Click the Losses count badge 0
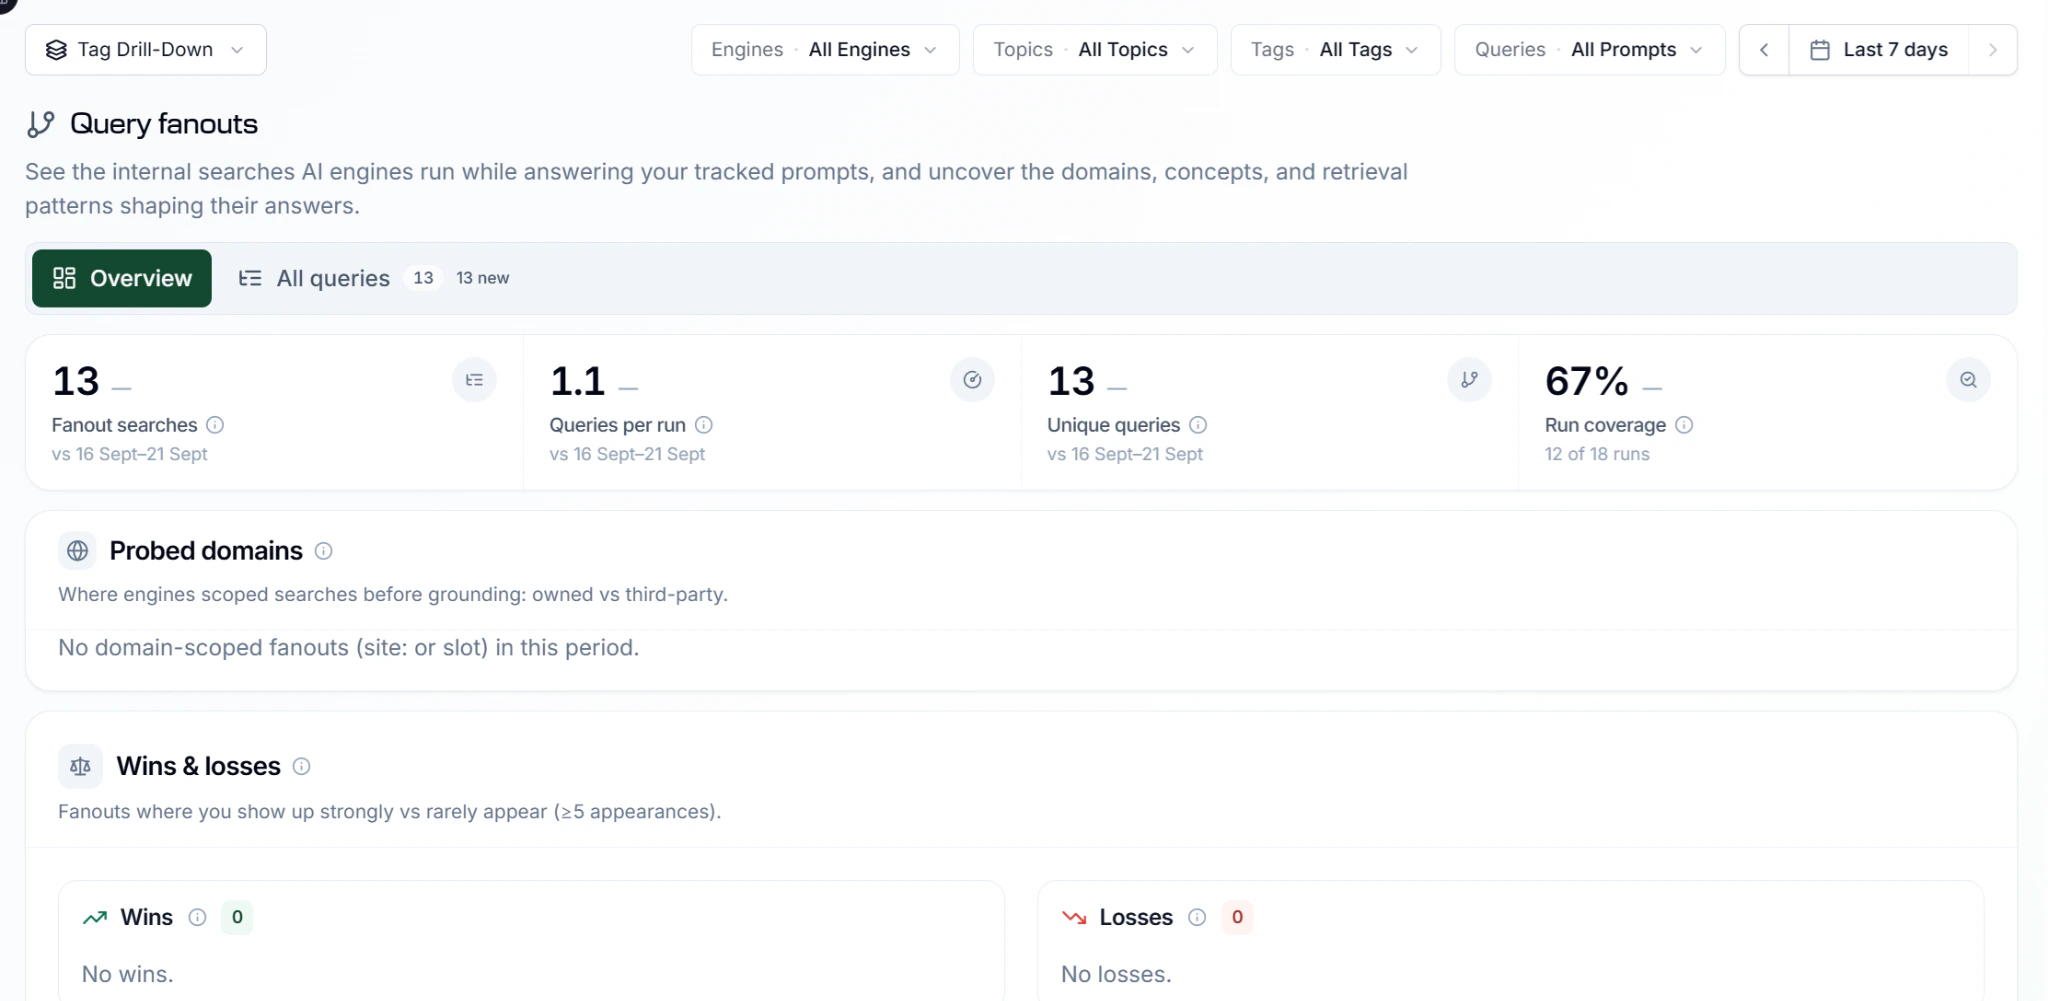The image size is (2048, 1001). (1237, 917)
